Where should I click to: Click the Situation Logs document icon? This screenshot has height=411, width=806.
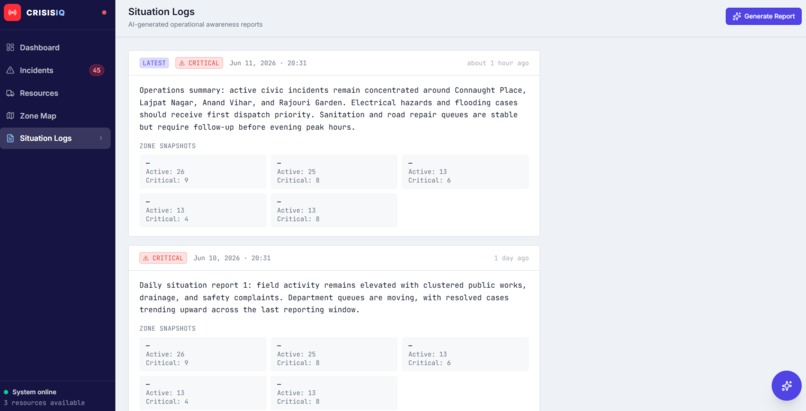tap(10, 138)
